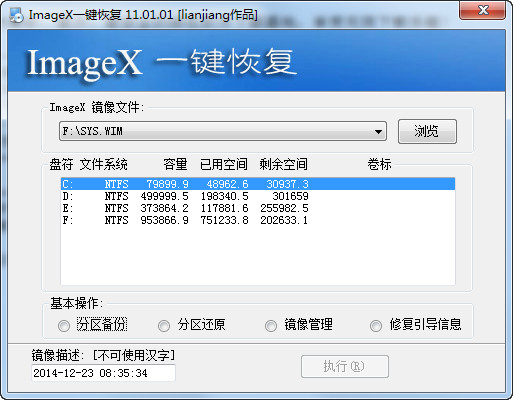Open the image file path dropdown arrow
This screenshot has width=513, height=400.
378,131
